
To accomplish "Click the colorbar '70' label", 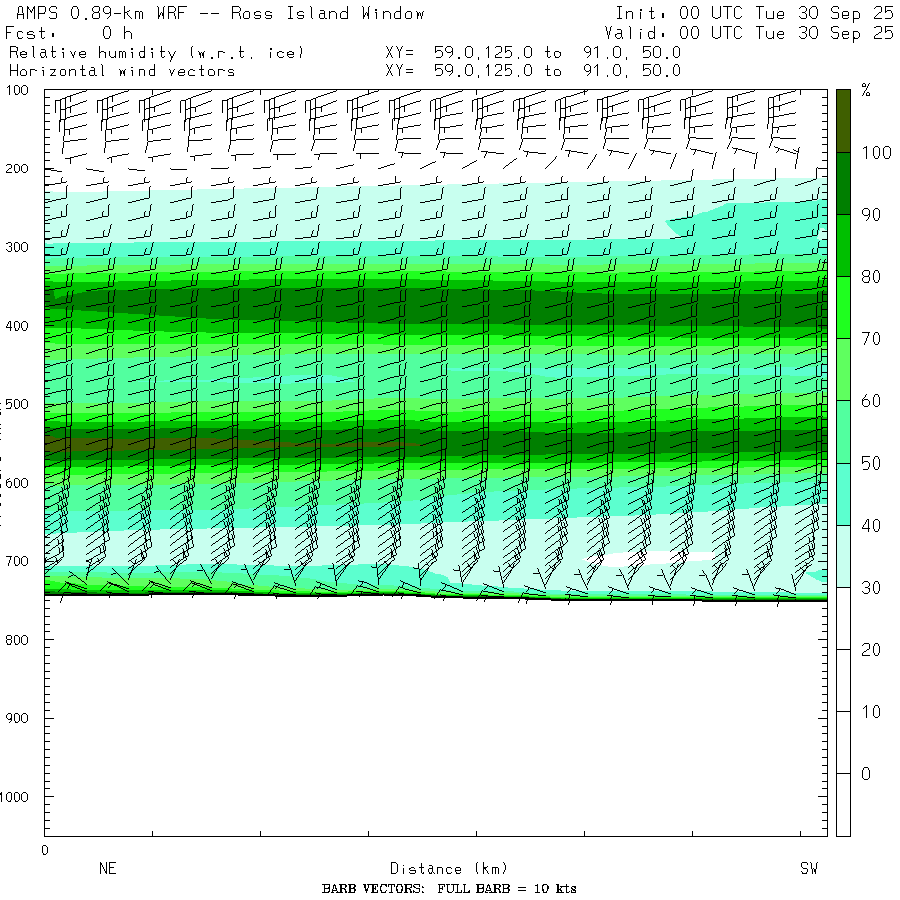I will pos(871,339).
